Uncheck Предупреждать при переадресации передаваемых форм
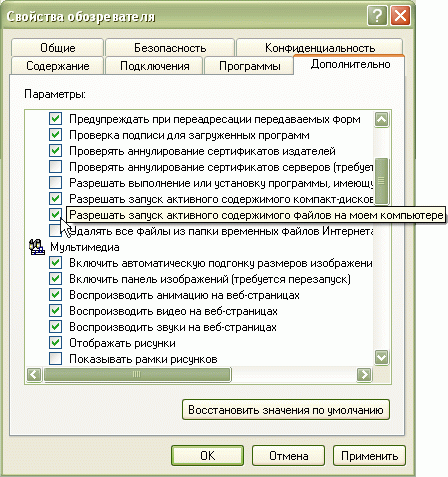This screenshot has height=477, width=448. coord(55,119)
